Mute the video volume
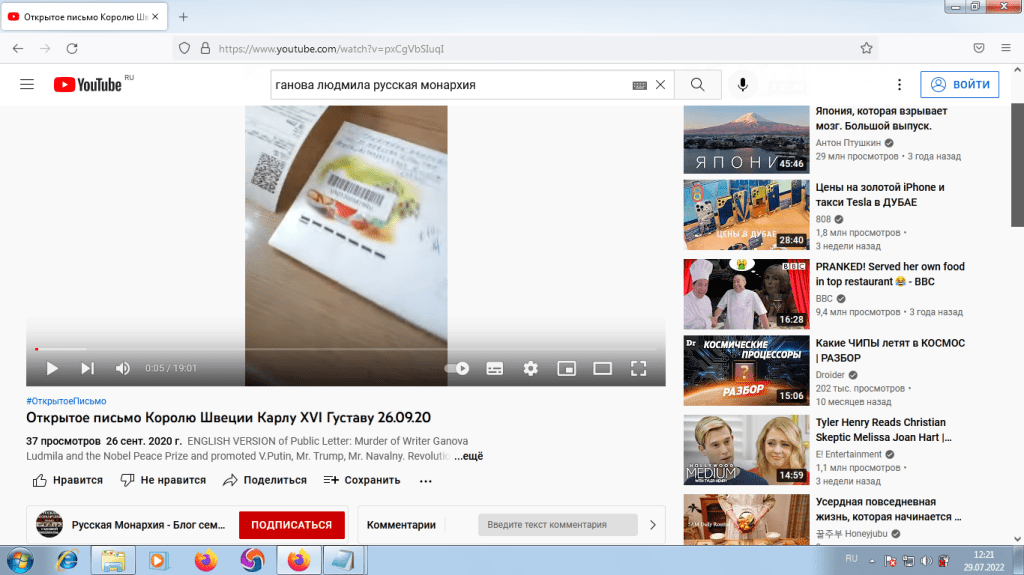Image resolution: width=1024 pixels, height=575 pixels. click(122, 368)
